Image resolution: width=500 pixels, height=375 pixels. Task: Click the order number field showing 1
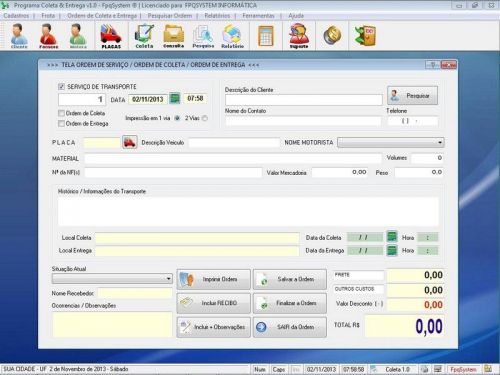coord(82,99)
